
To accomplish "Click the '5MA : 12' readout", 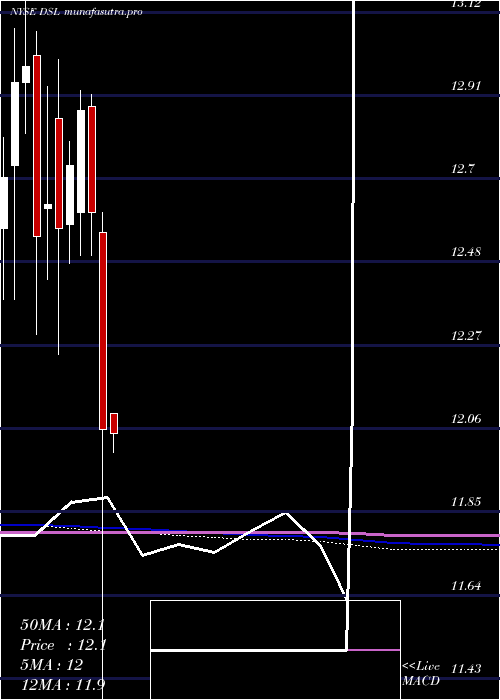I will pyautogui.click(x=51, y=665).
